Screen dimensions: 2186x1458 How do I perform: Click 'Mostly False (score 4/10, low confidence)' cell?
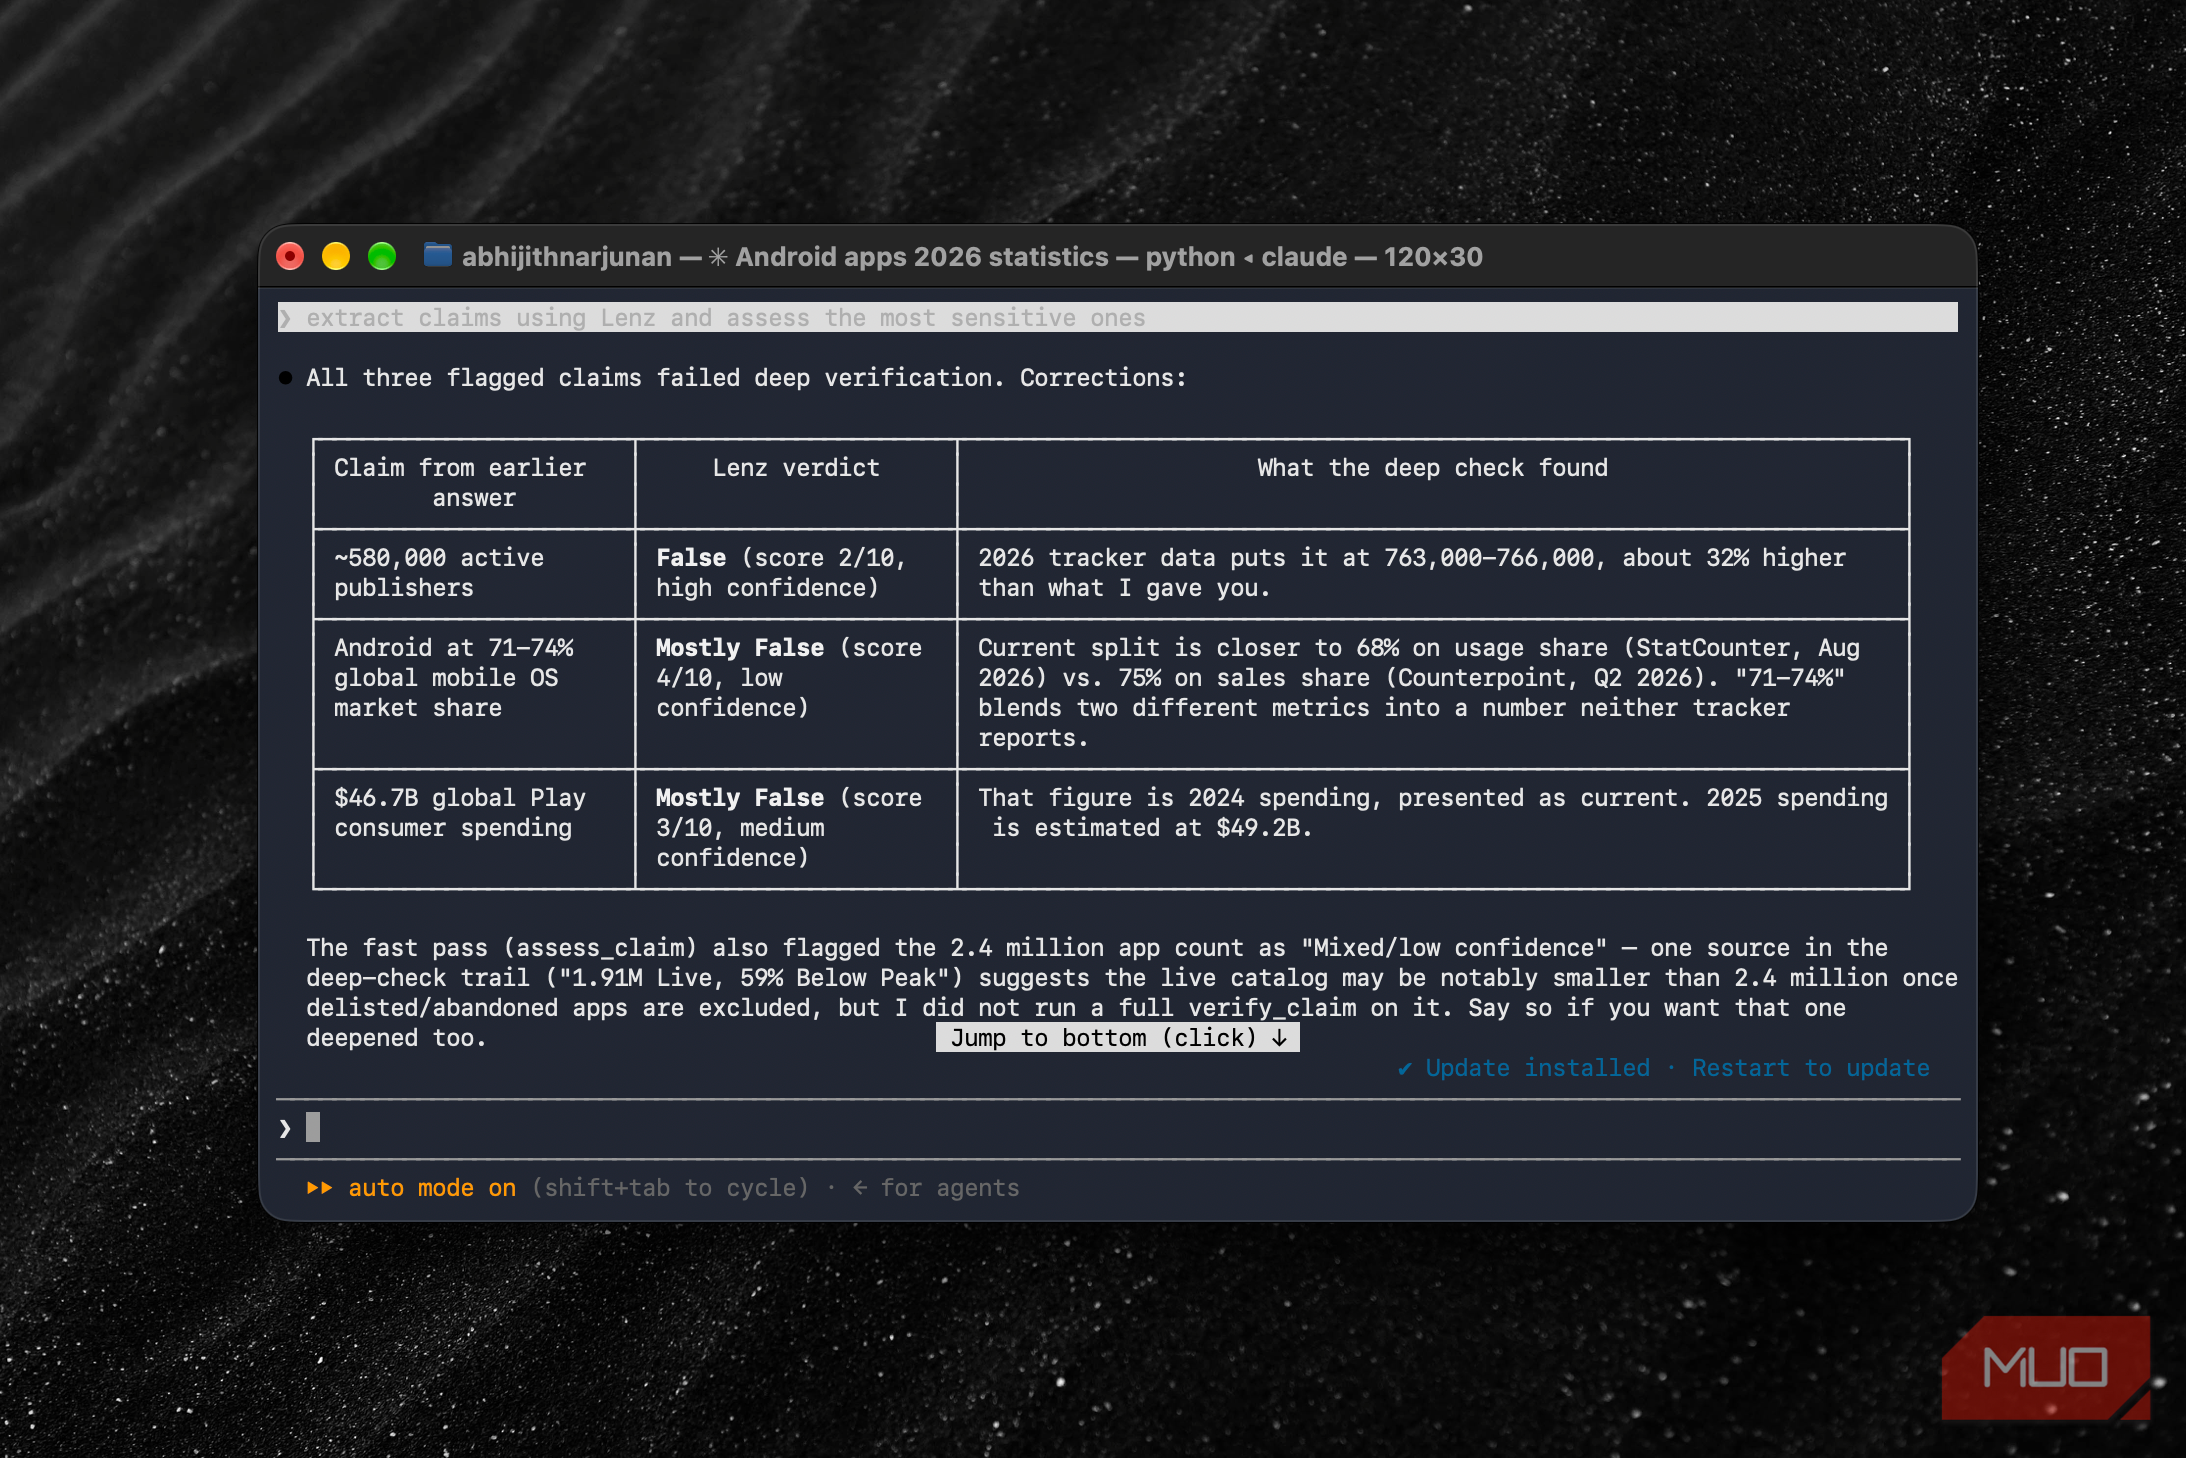click(x=796, y=693)
